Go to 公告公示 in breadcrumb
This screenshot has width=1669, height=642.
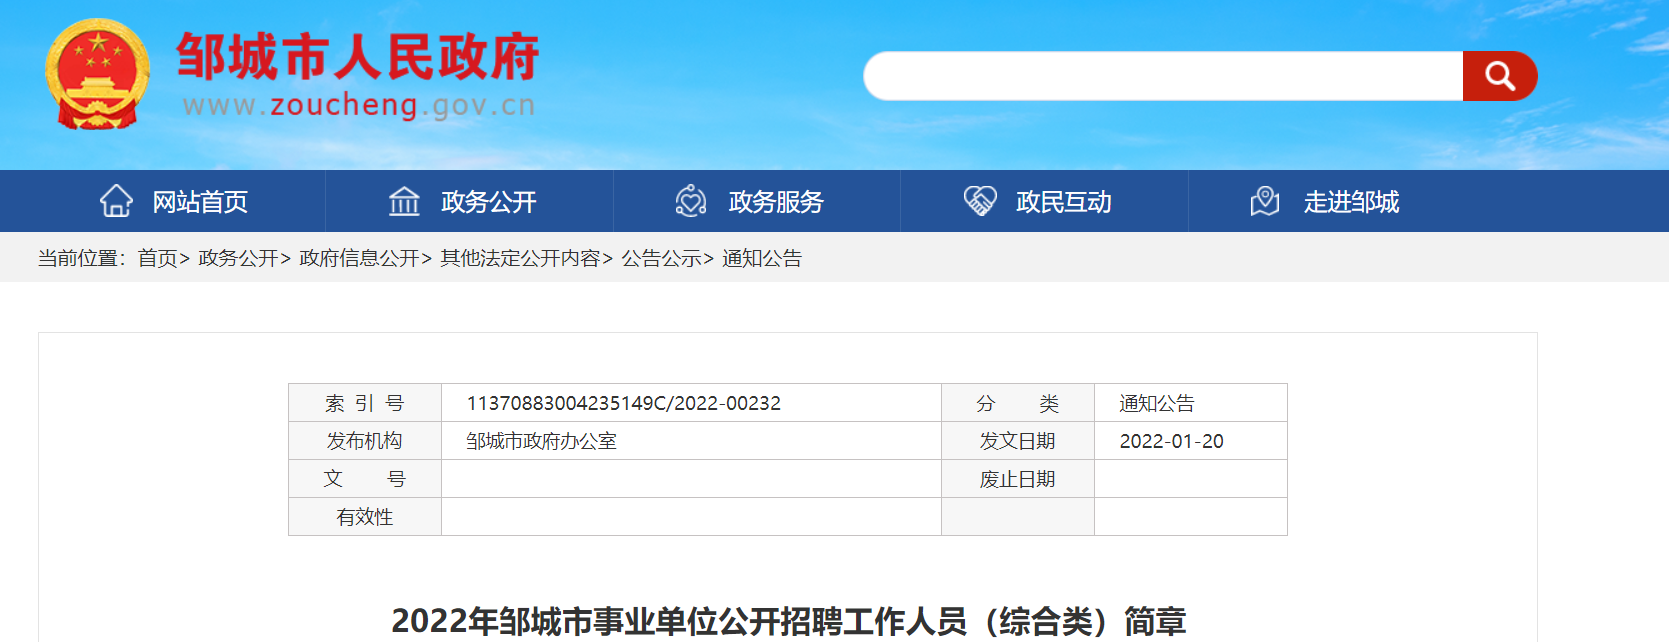click(x=661, y=258)
